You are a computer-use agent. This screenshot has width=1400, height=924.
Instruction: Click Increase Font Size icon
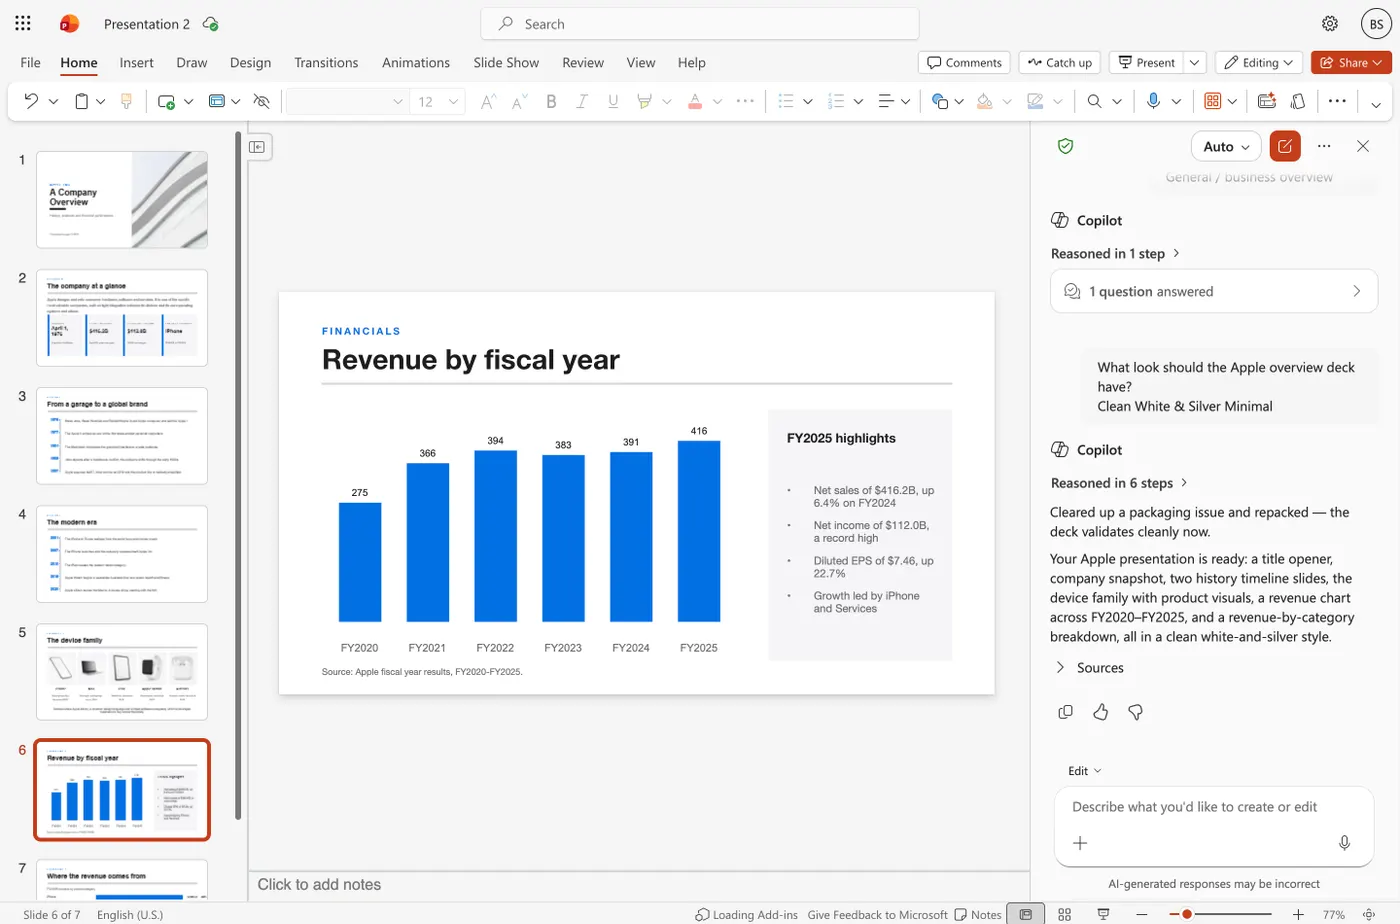[488, 101]
